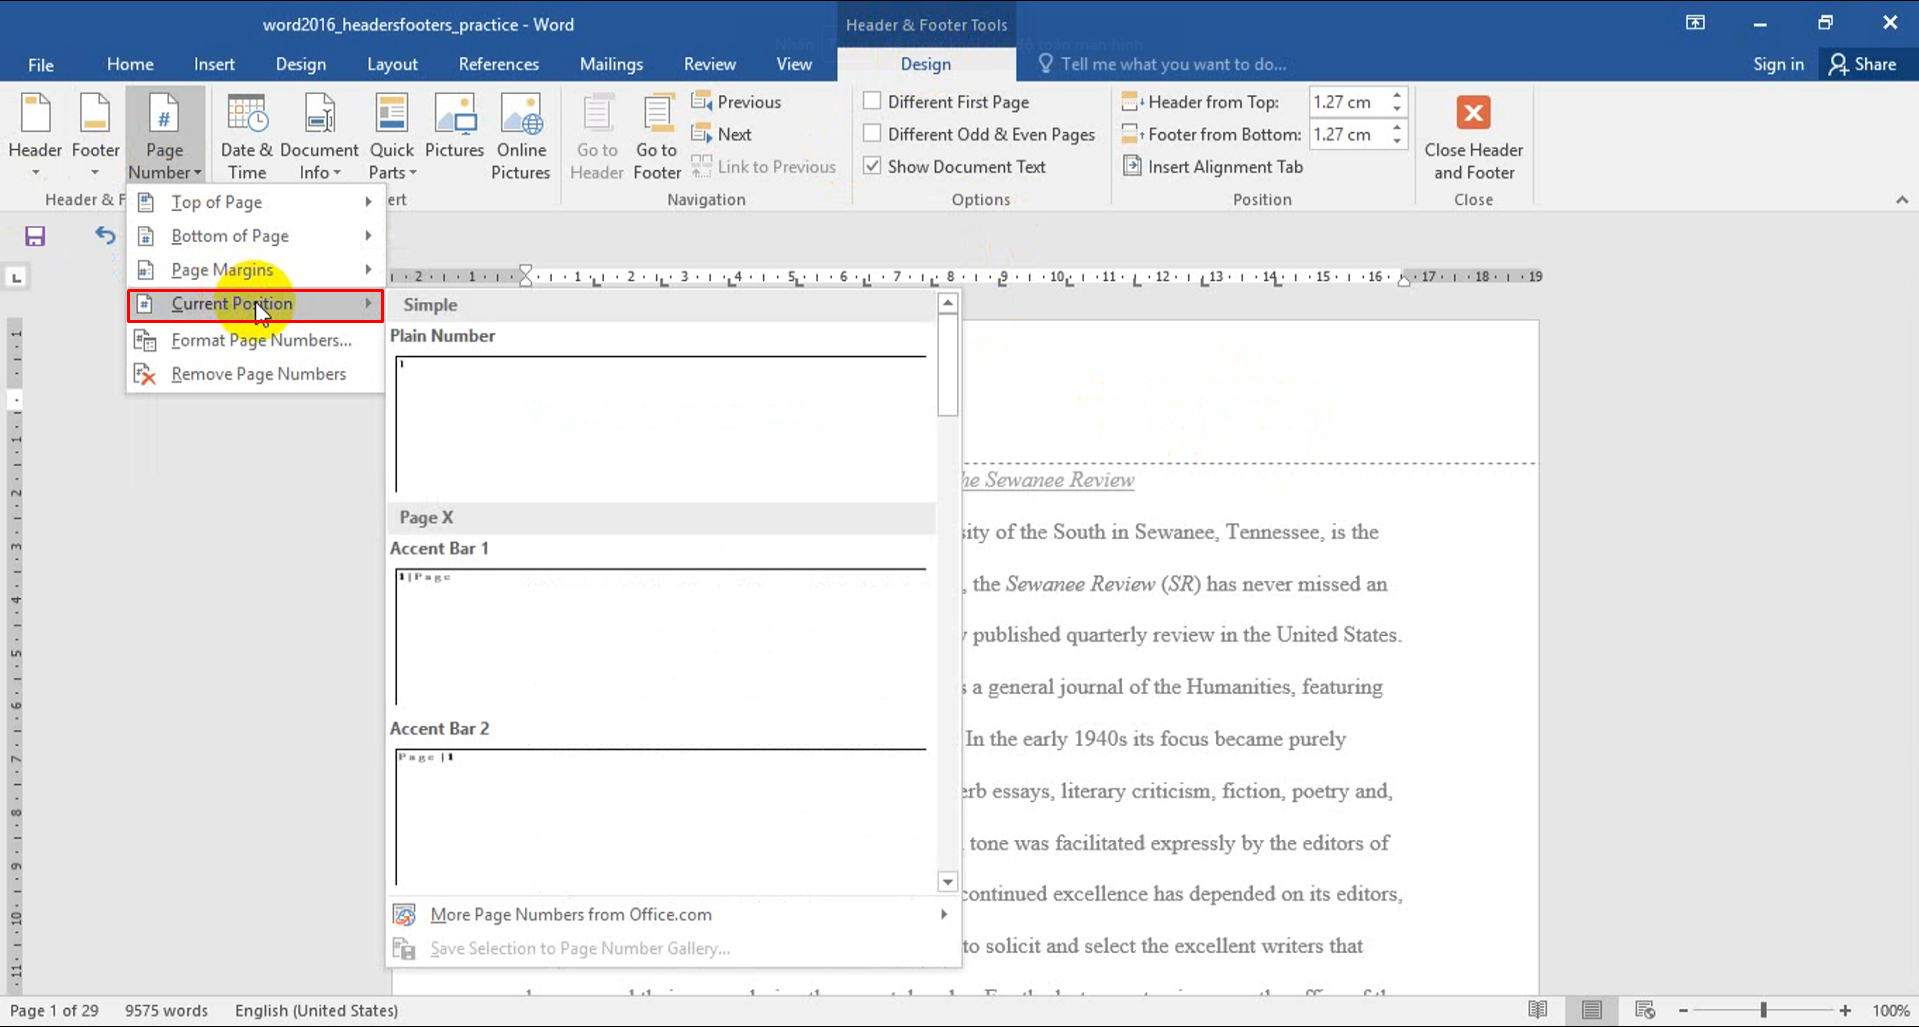Jump to Next header section
Screen dimensions: 1919x1027
pos(722,134)
